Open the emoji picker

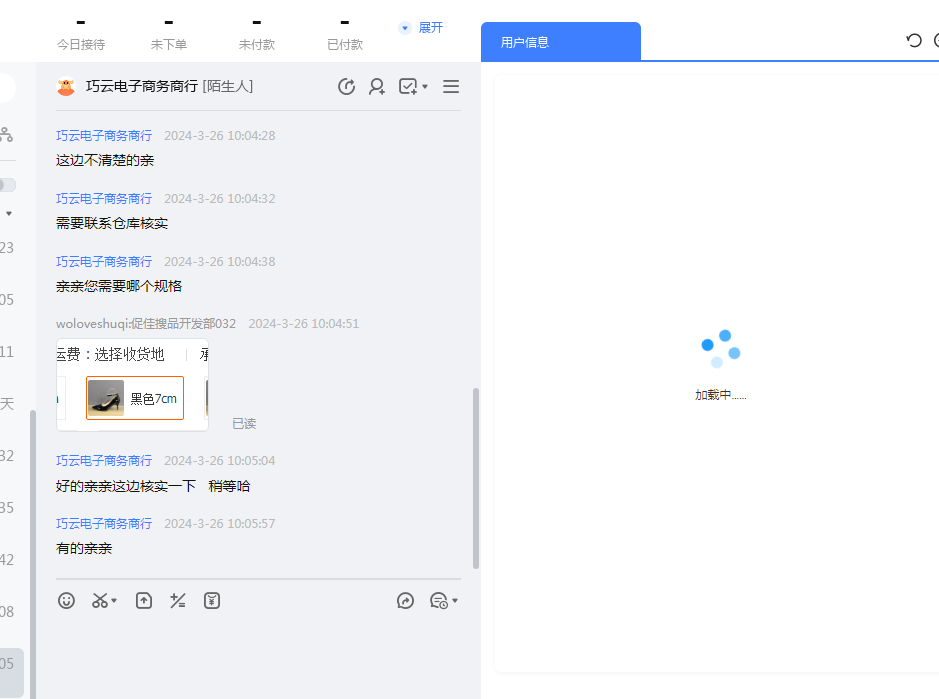[x=67, y=601]
